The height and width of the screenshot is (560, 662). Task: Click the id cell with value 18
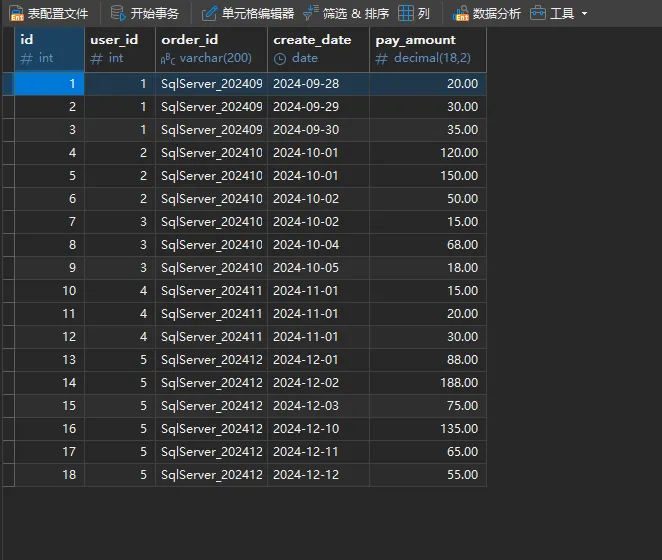[x=49, y=474]
